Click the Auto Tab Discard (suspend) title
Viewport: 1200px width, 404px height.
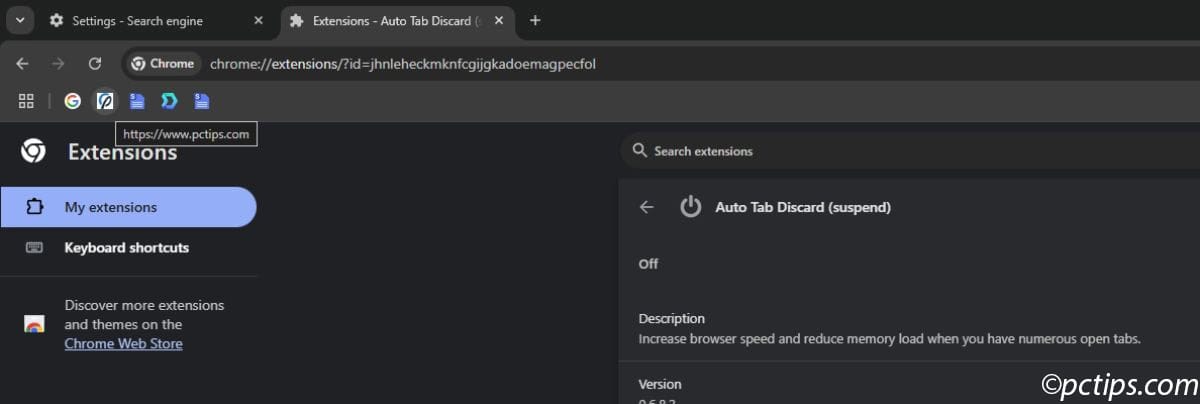click(803, 207)
